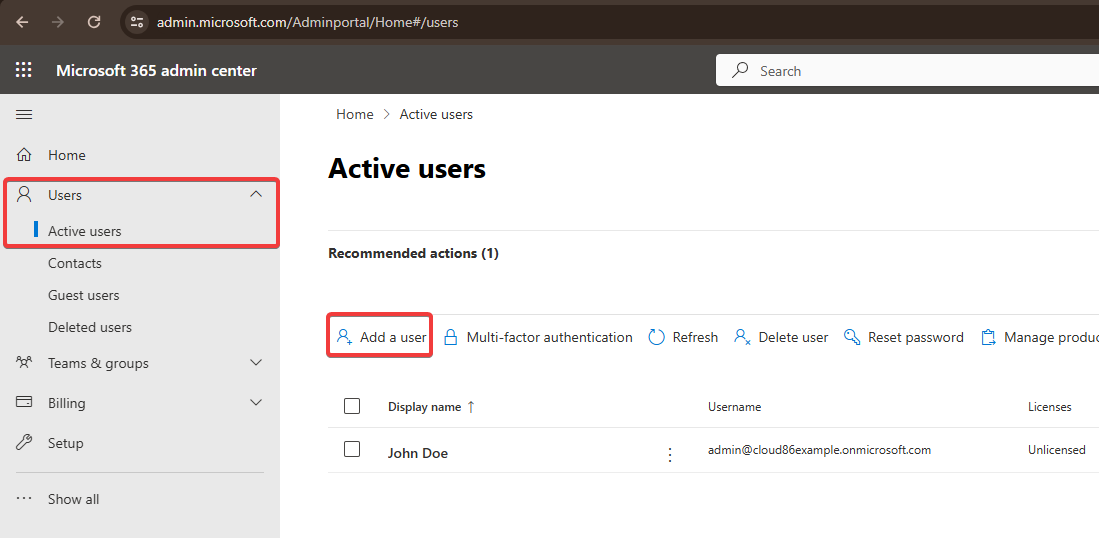Screen dimensions: 1099x538
Task: Open Contacts in sidebar
Action: (x=75, y=263)
